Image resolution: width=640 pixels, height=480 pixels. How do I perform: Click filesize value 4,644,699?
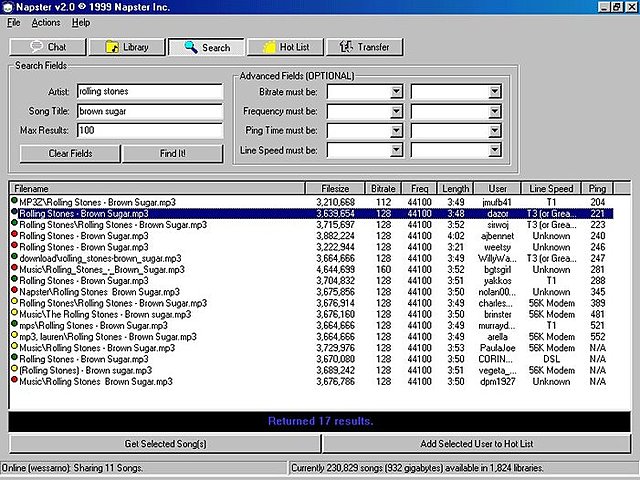(x=336, y=270)
